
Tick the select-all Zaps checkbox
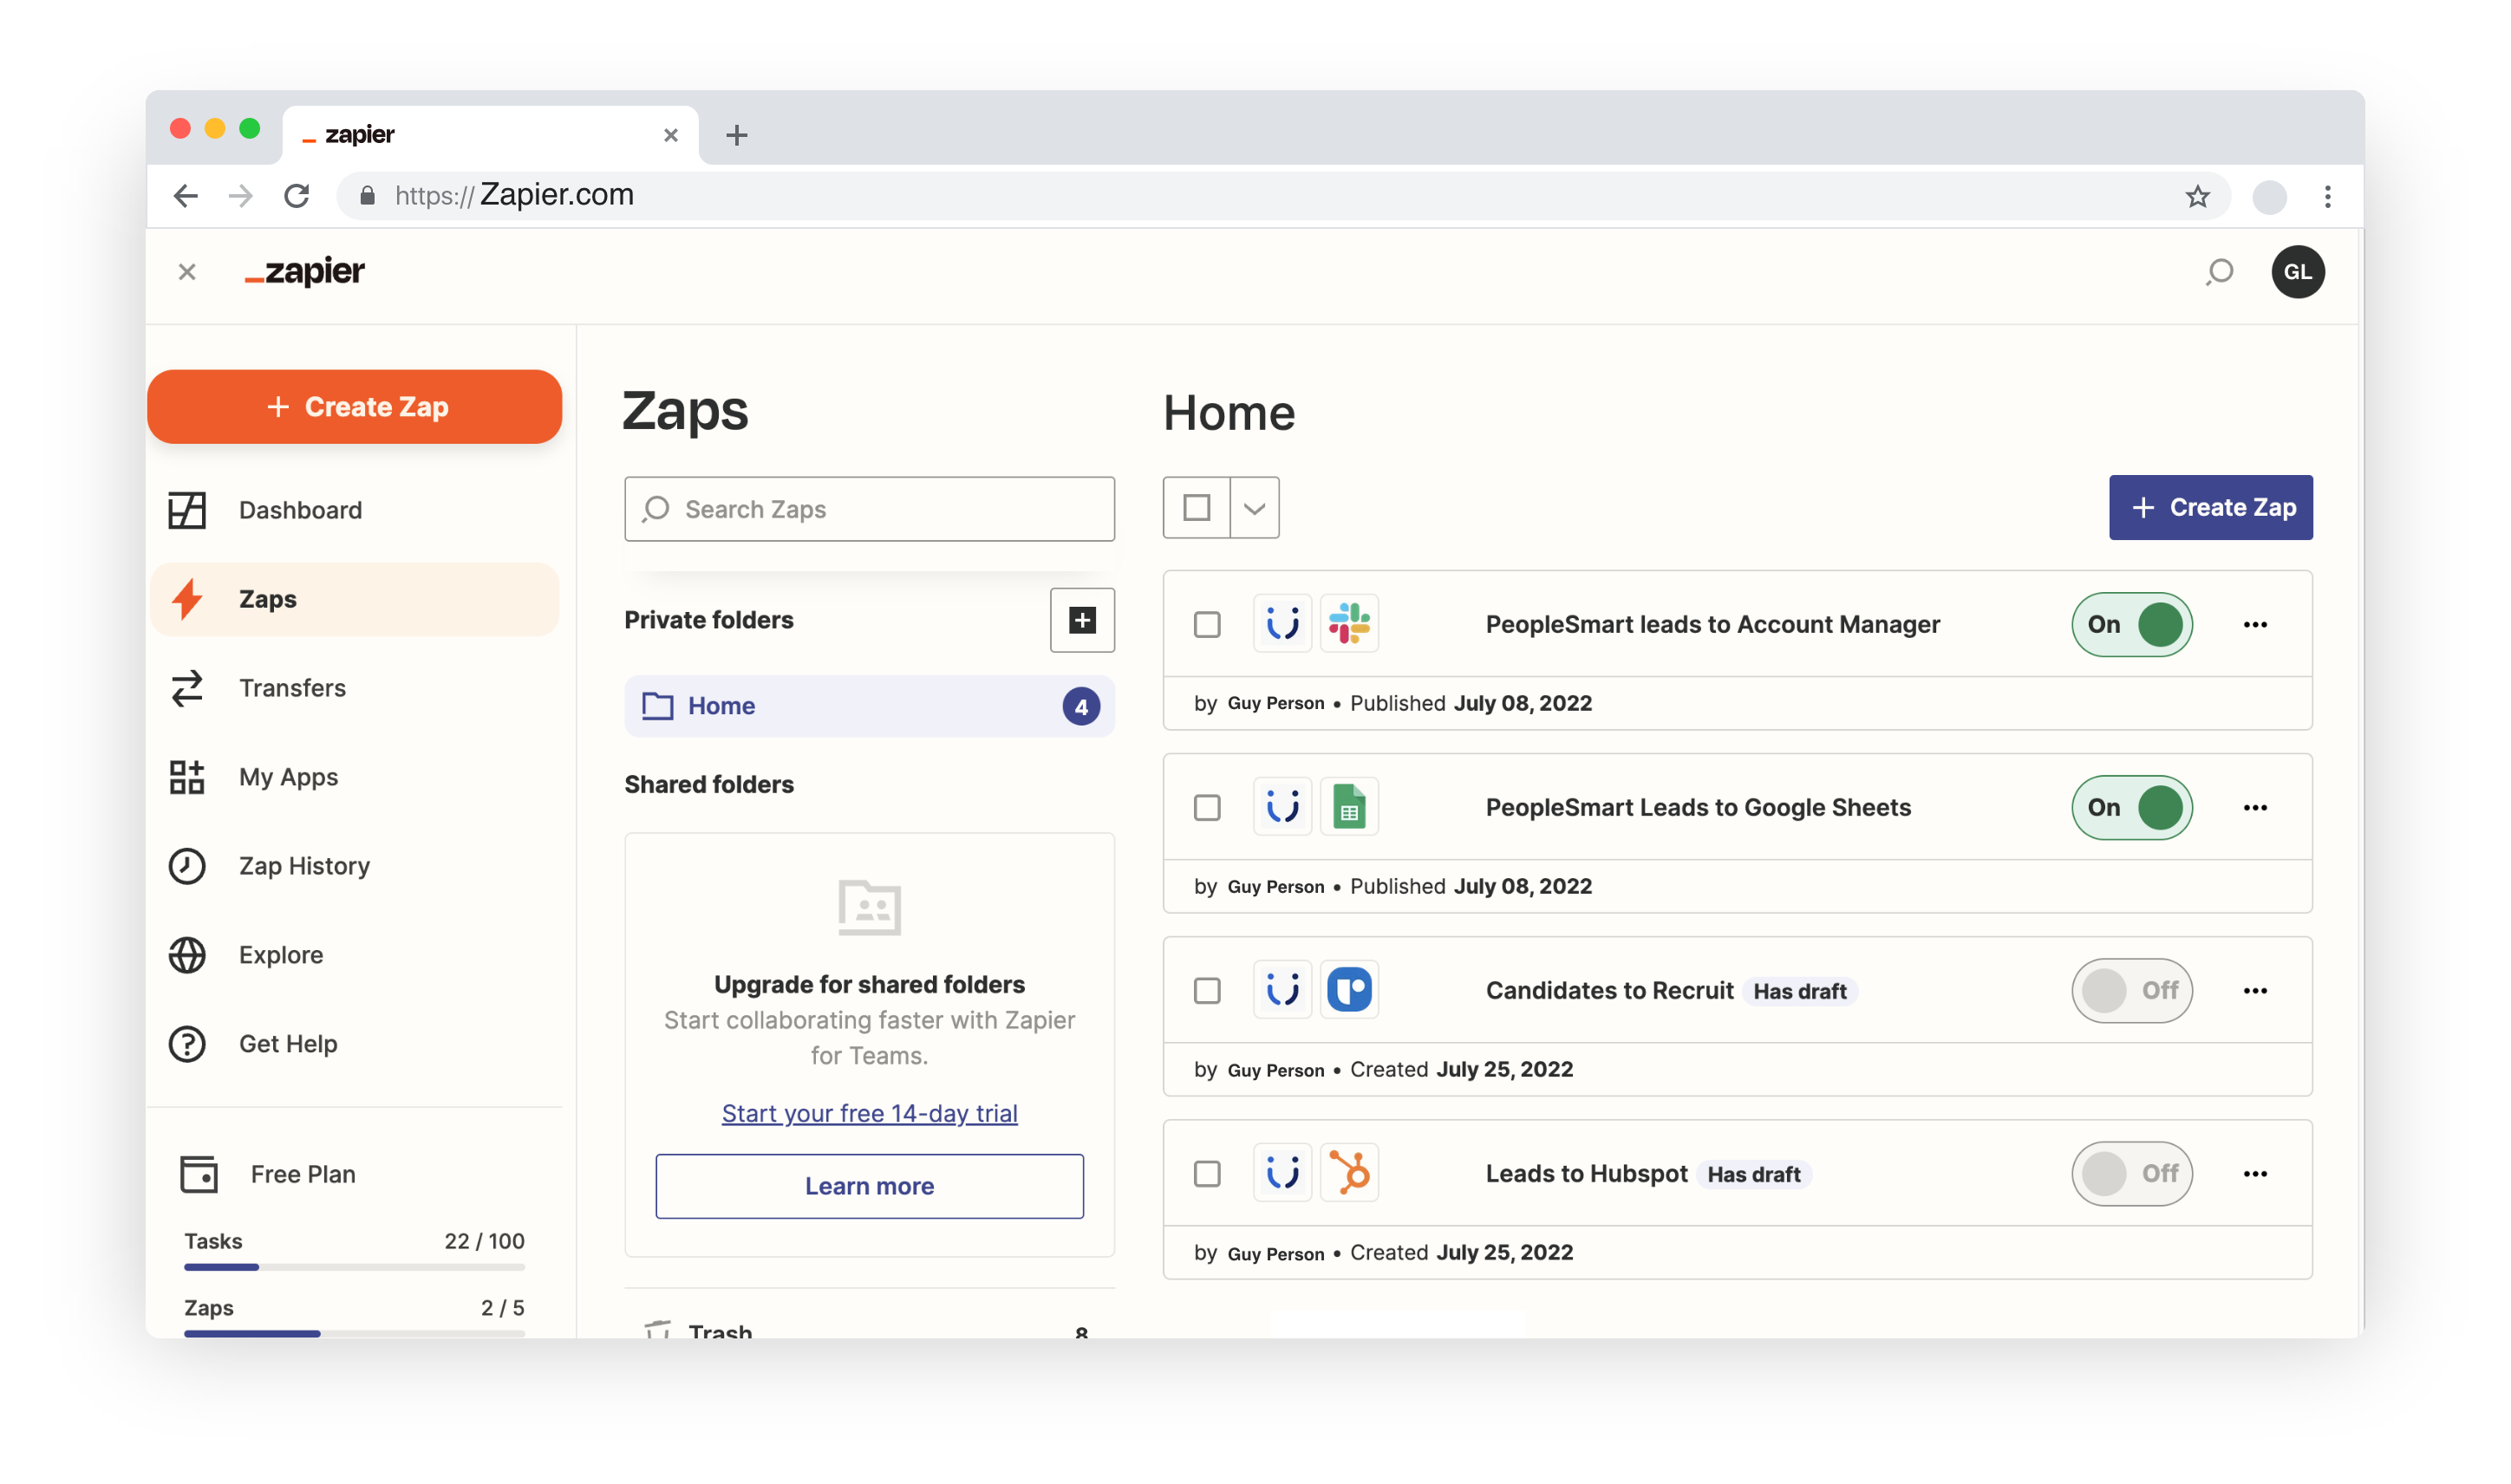click(x=1196, y=507)
